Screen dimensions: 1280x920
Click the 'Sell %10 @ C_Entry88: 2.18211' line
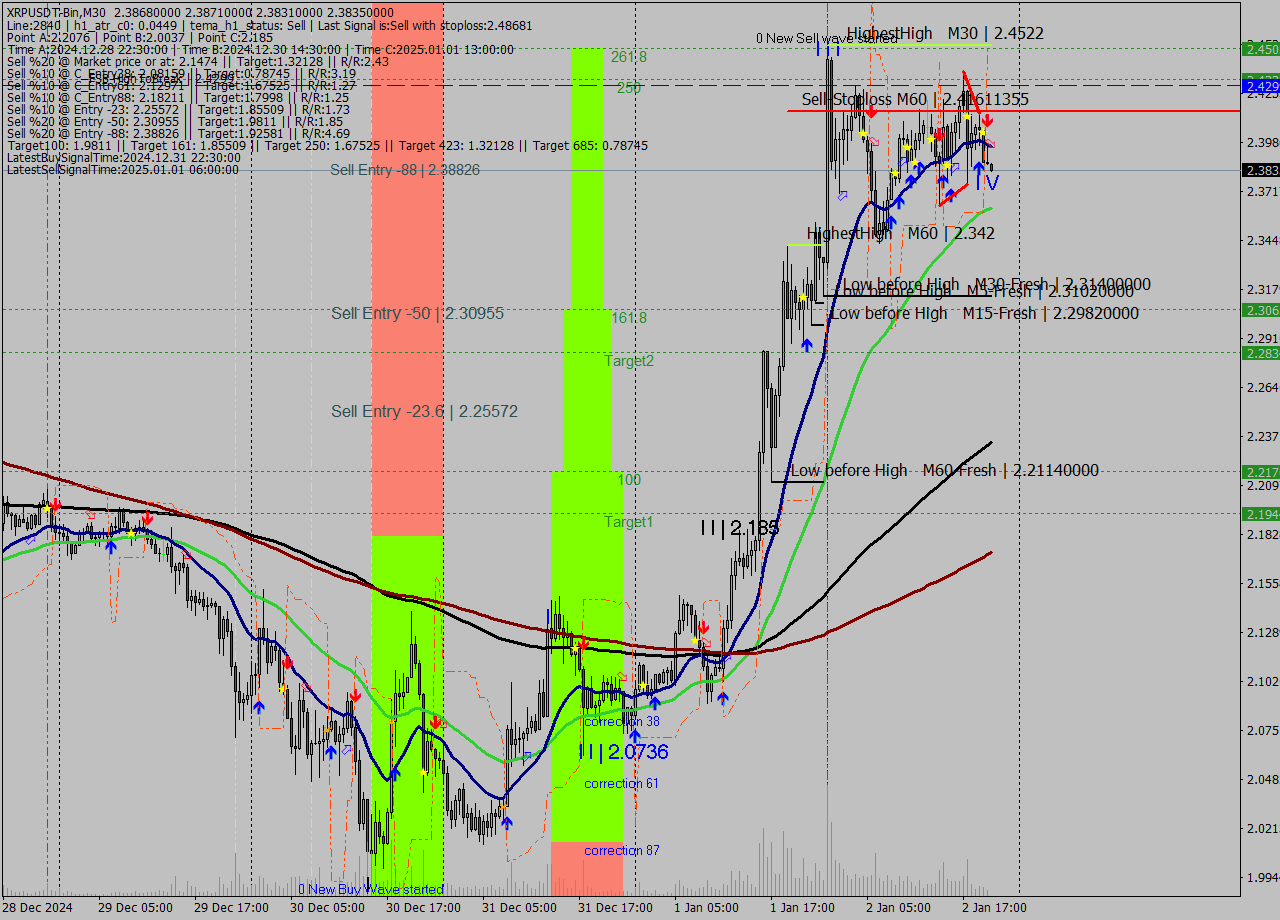[x=177, y=97]
